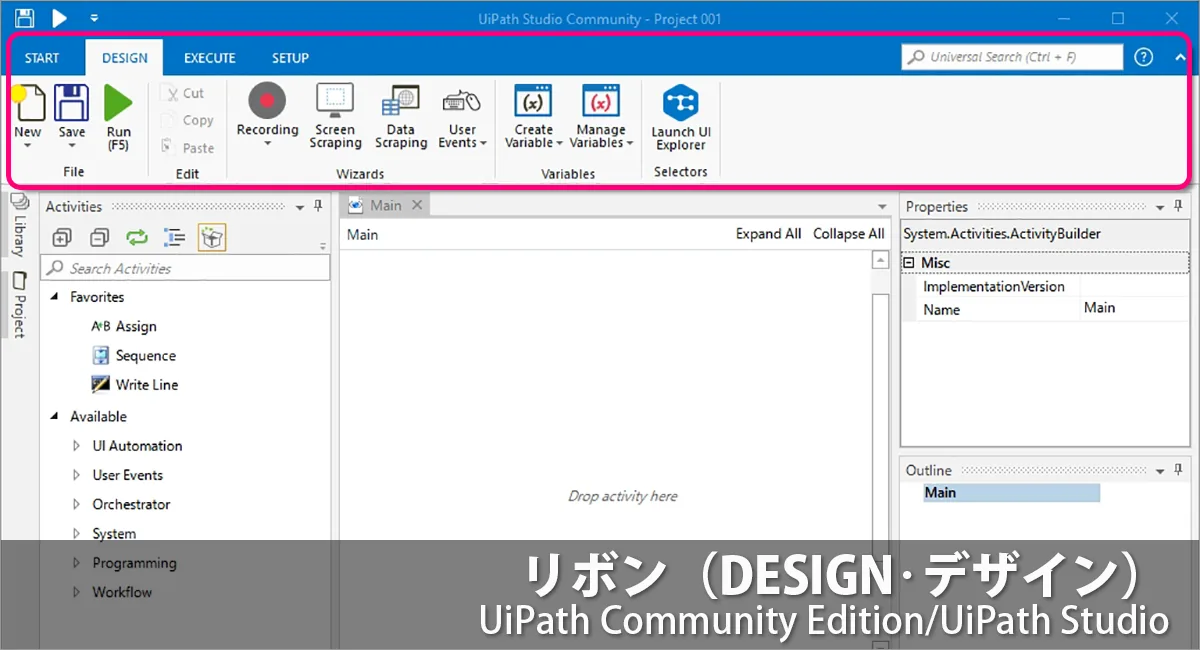1200x650 pixels.
Task: Open the New dropdown arrow
Action: click(28, 146)
